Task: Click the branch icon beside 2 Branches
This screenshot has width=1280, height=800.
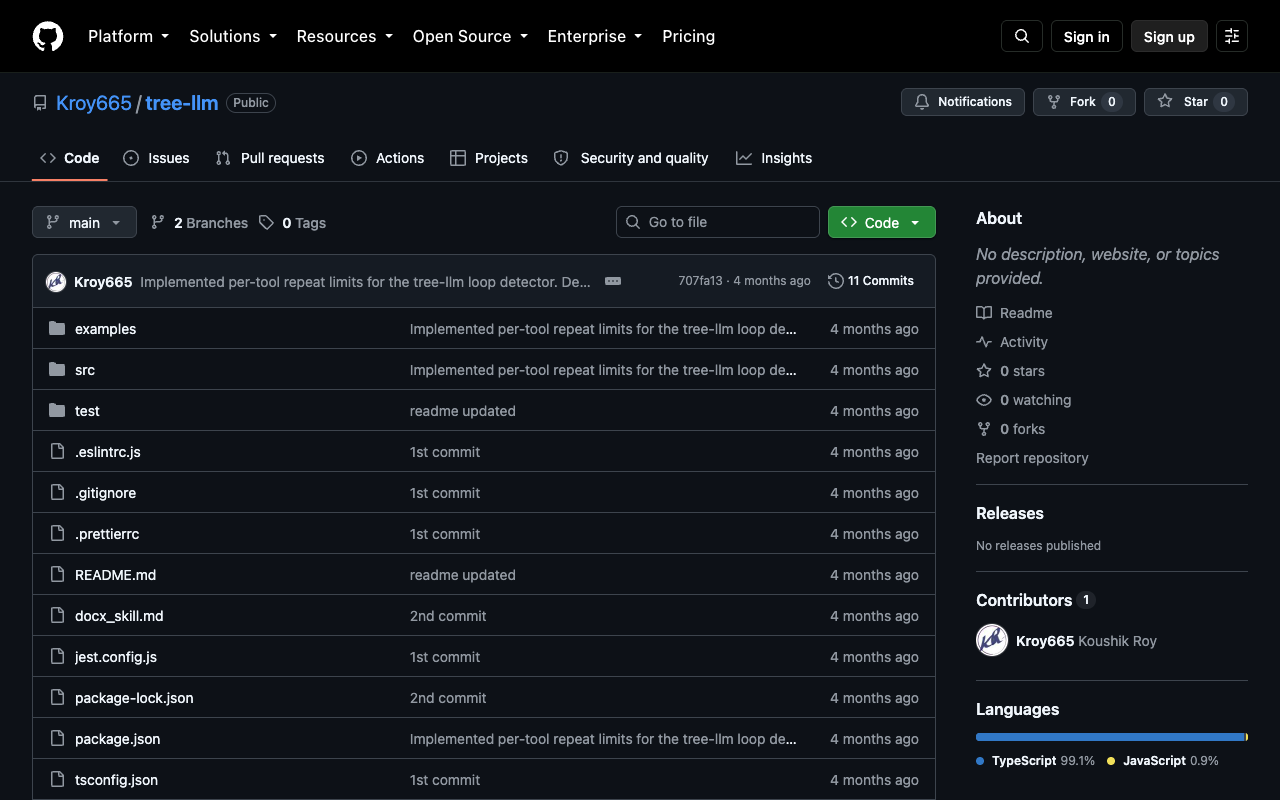Action: tap(158, 223)
